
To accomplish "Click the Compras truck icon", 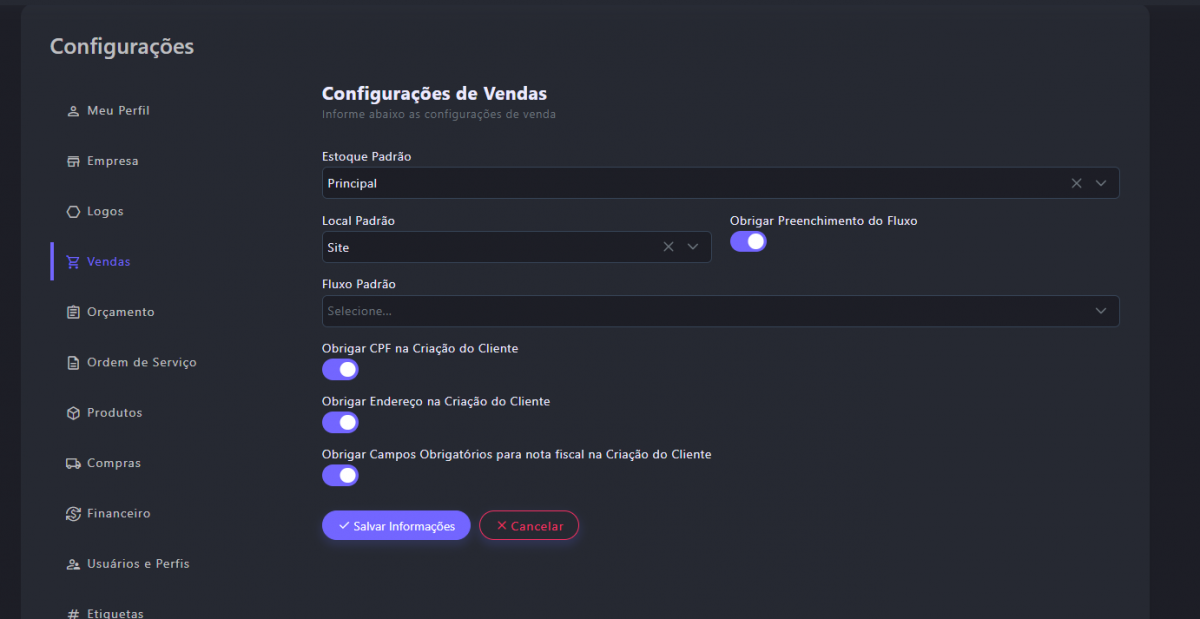I will coord(73,463).
